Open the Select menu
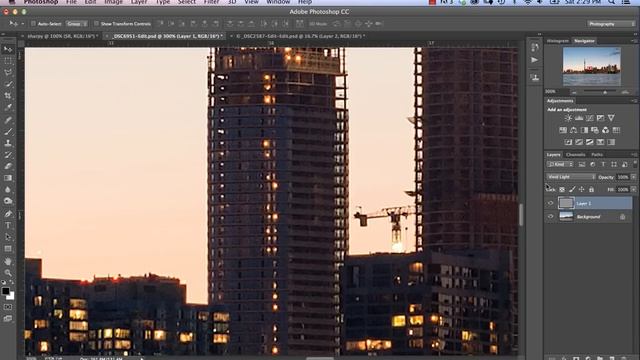The image size is (640, 360). coord(187,2)
